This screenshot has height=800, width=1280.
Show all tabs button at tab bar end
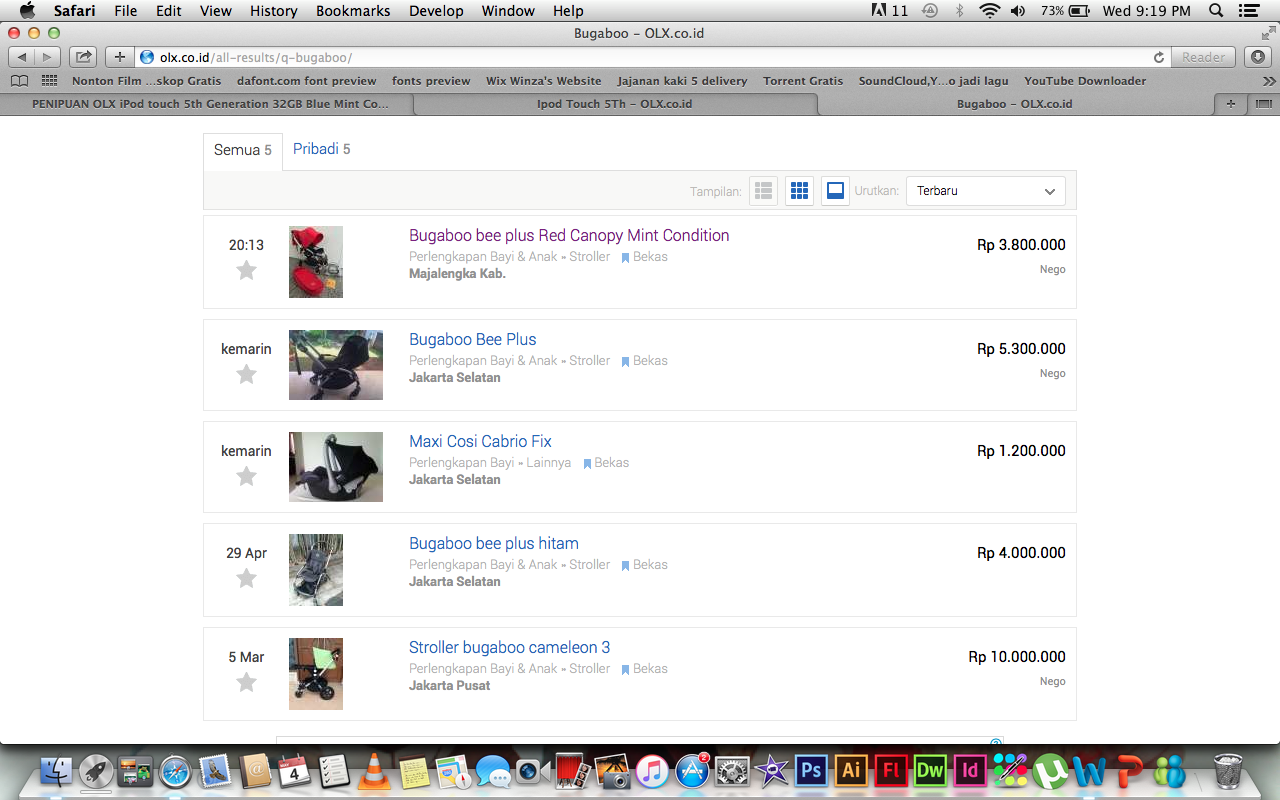point(1264,104)
